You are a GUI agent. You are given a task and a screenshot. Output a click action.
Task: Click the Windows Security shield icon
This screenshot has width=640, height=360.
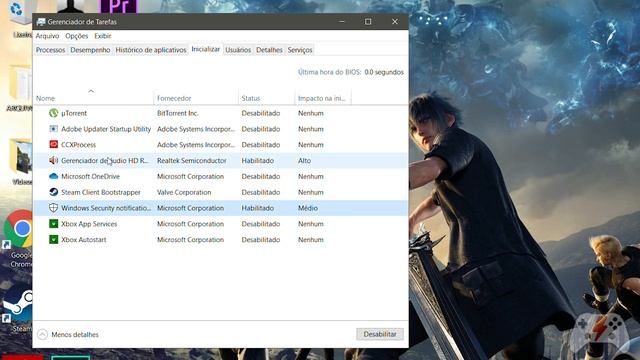[x=53, y=208]
